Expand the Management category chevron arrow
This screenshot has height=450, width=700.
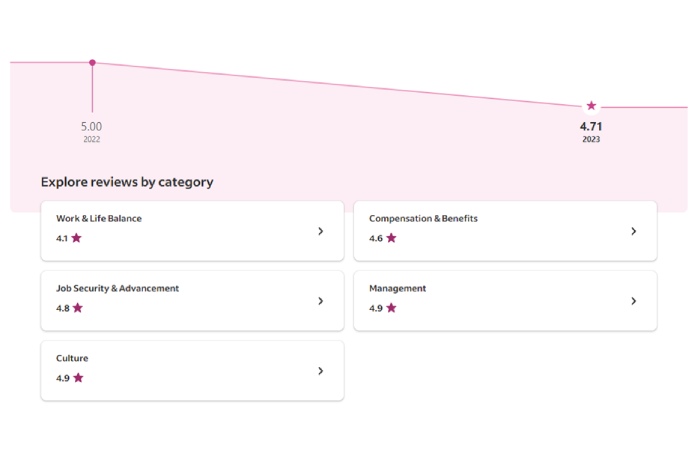pos(633,301)
